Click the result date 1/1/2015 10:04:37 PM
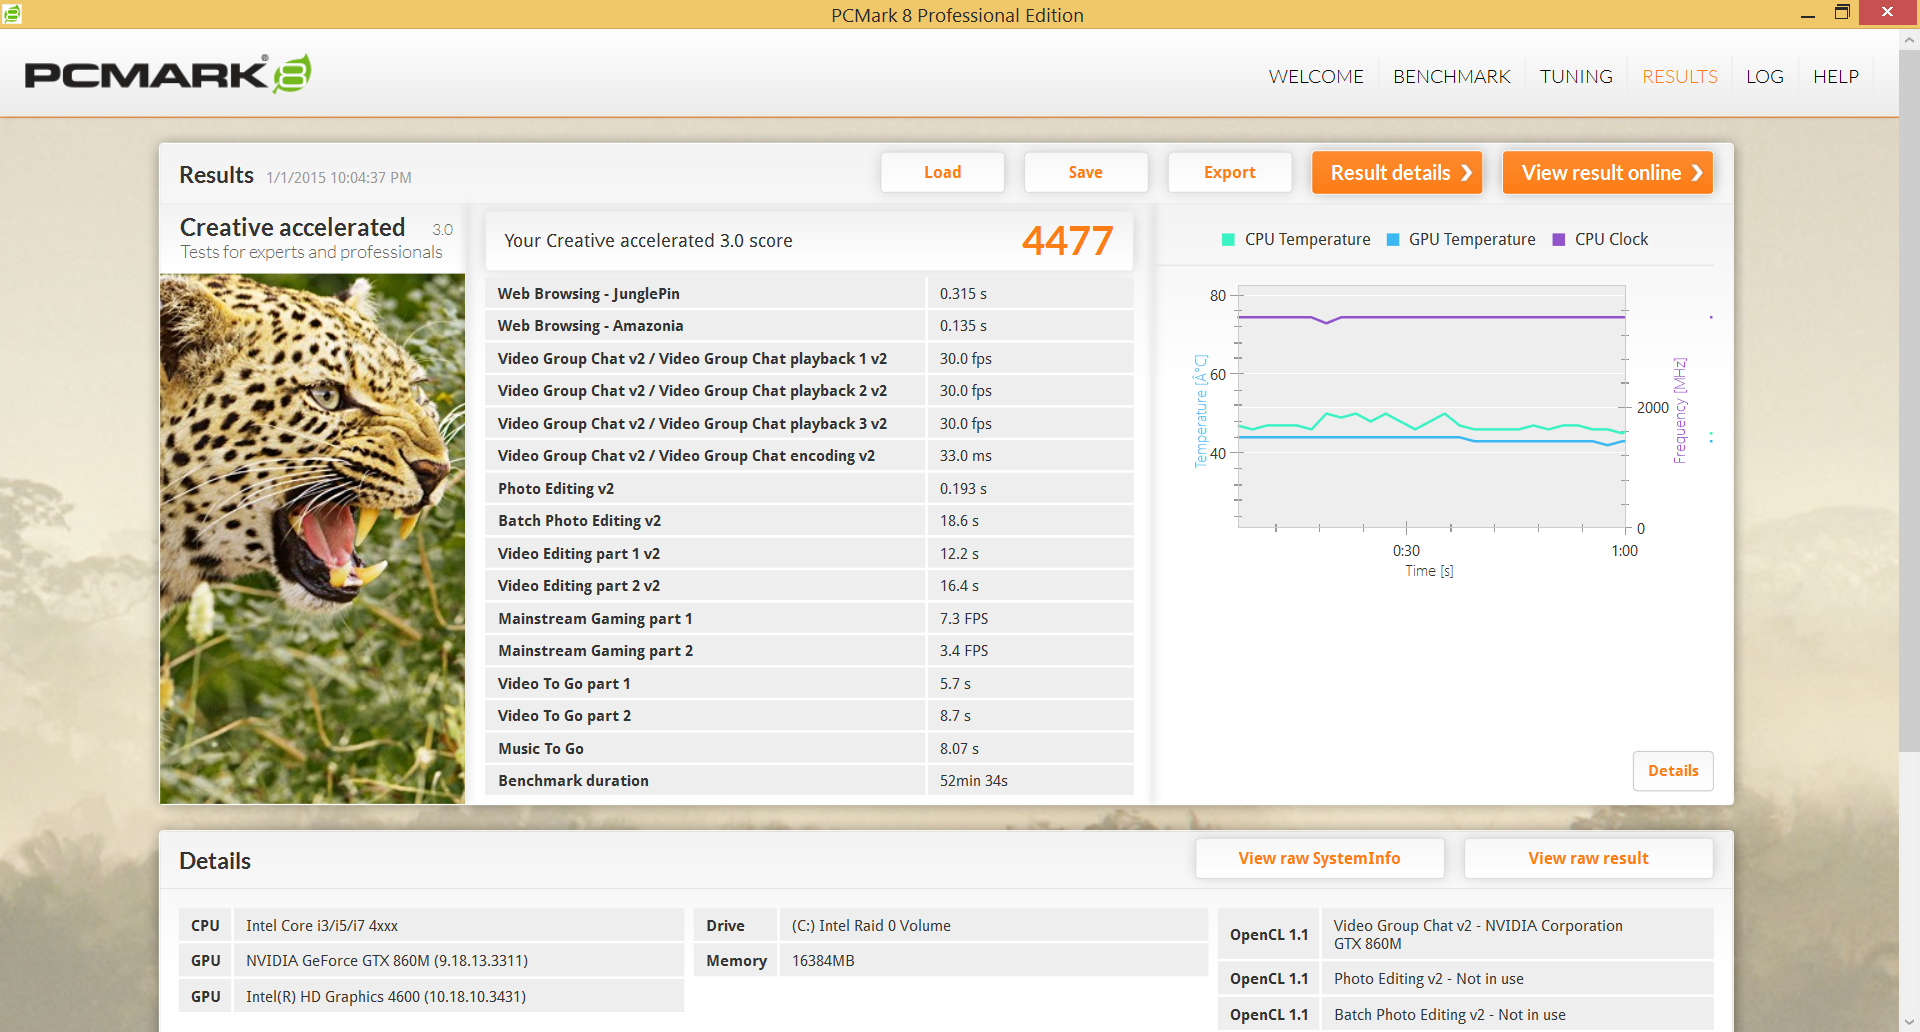 (339, 177)
